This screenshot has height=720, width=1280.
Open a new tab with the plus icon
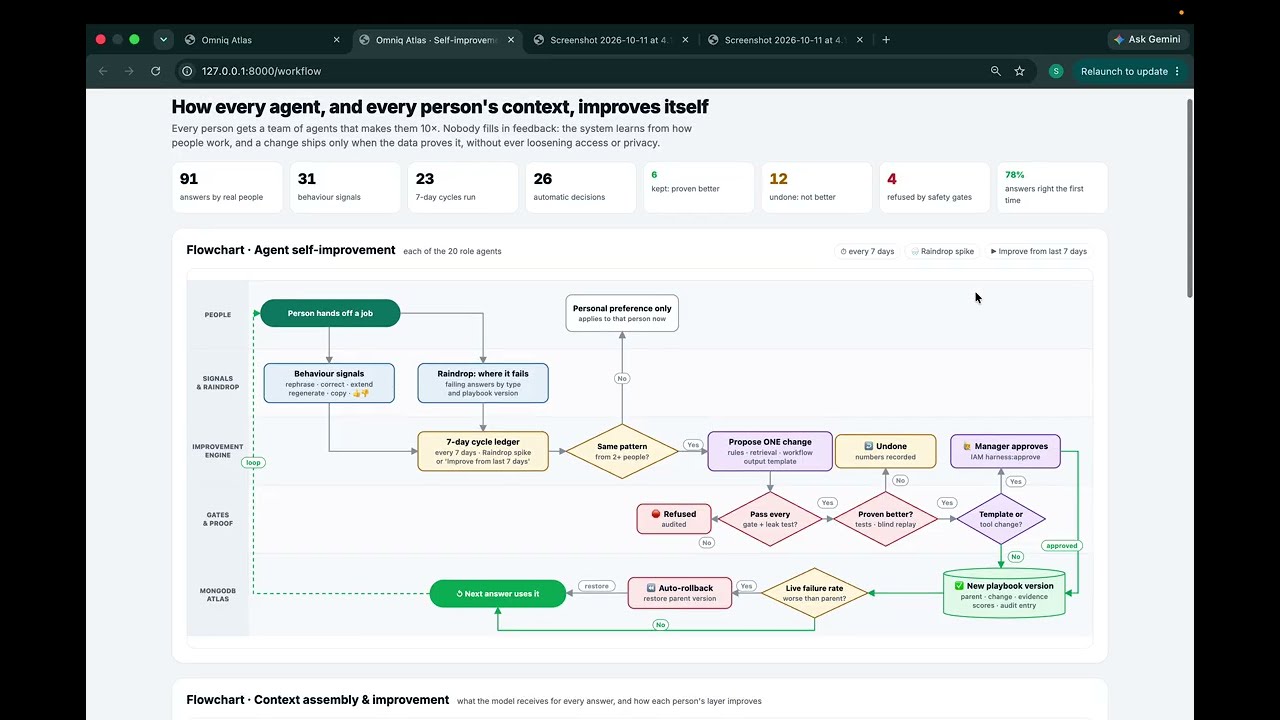click(886, 40)
